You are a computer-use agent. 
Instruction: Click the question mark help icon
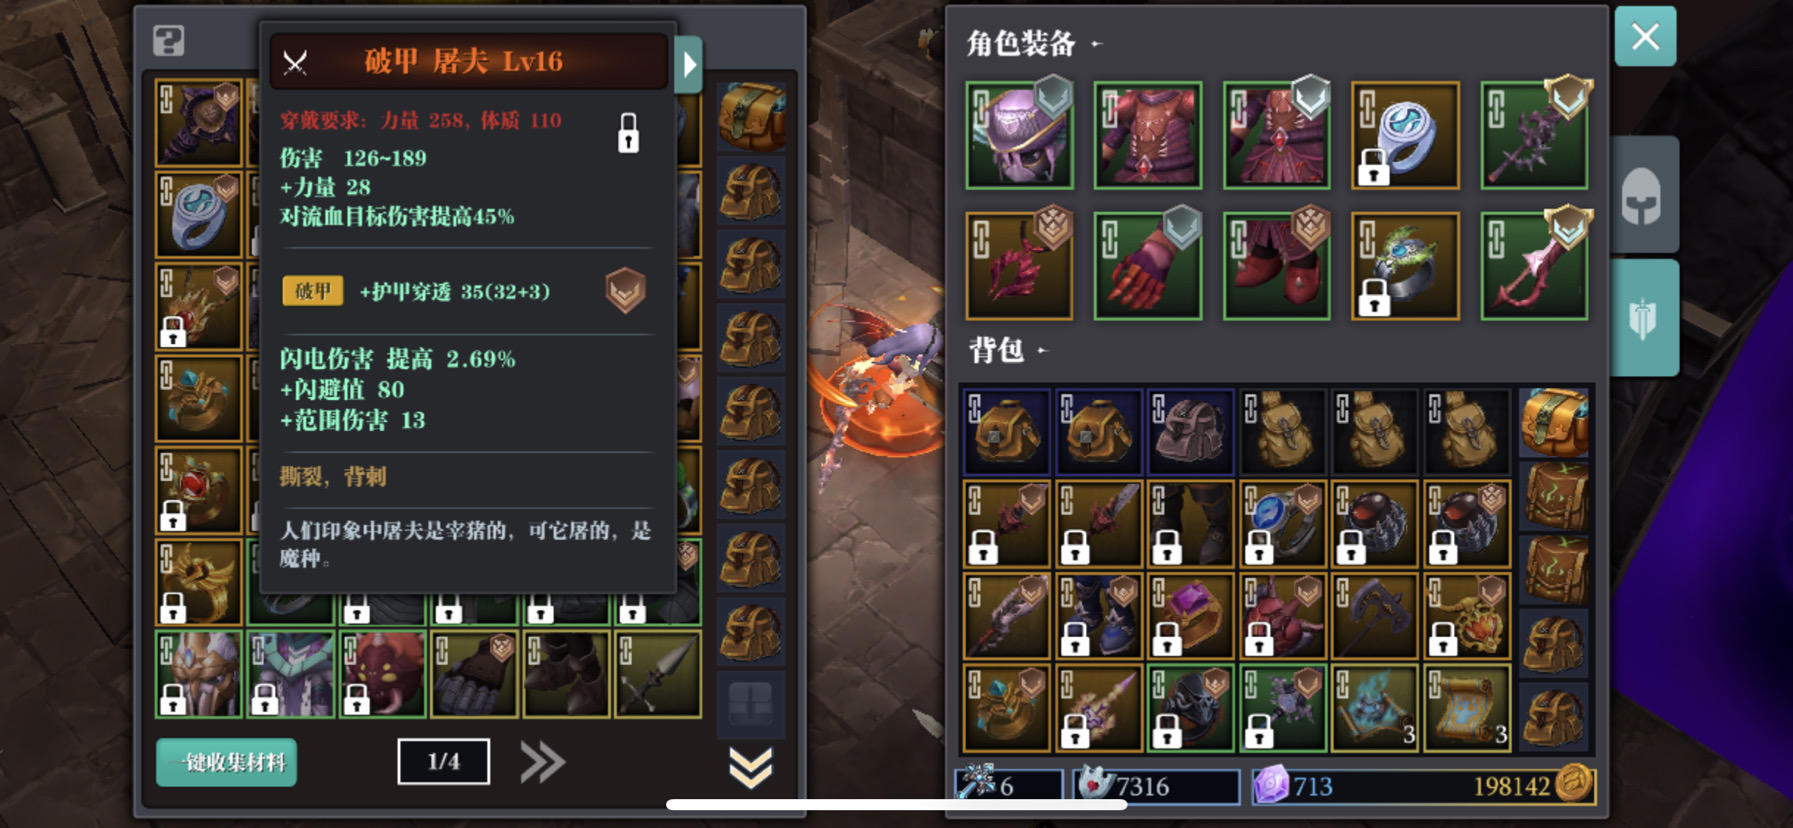[169, 41]
